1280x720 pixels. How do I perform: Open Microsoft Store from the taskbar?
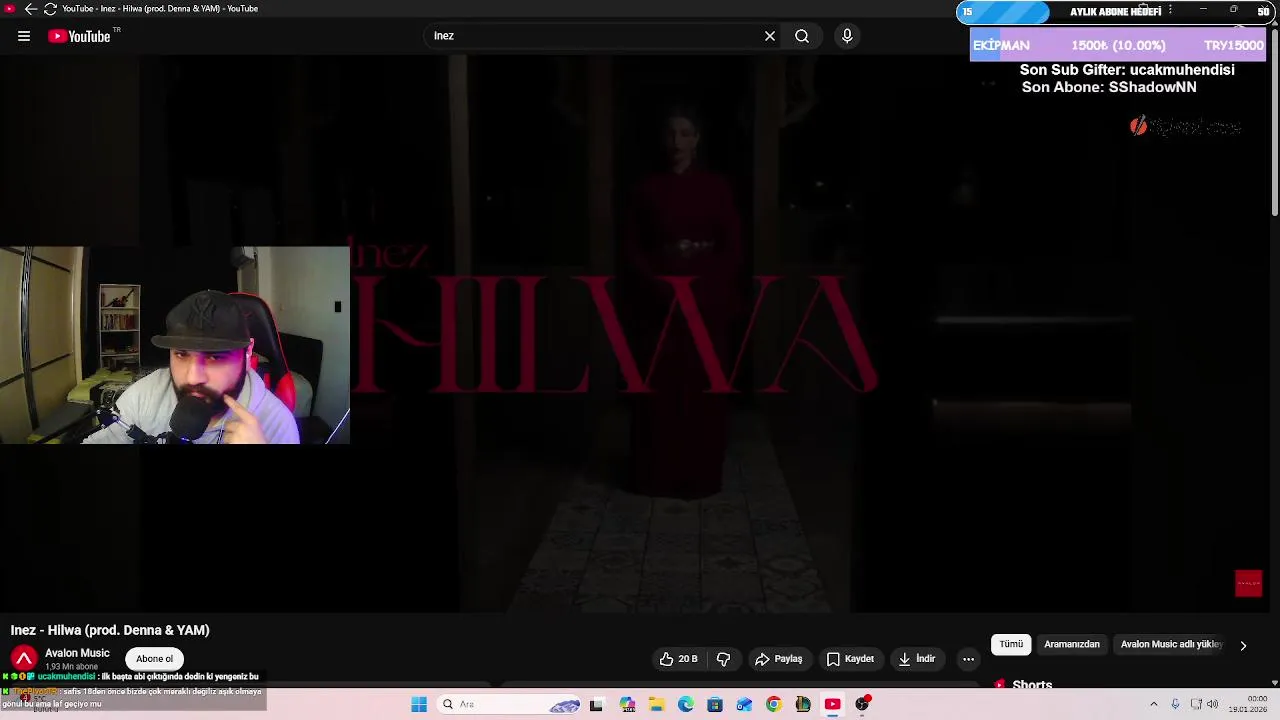[x=714, y=705]
